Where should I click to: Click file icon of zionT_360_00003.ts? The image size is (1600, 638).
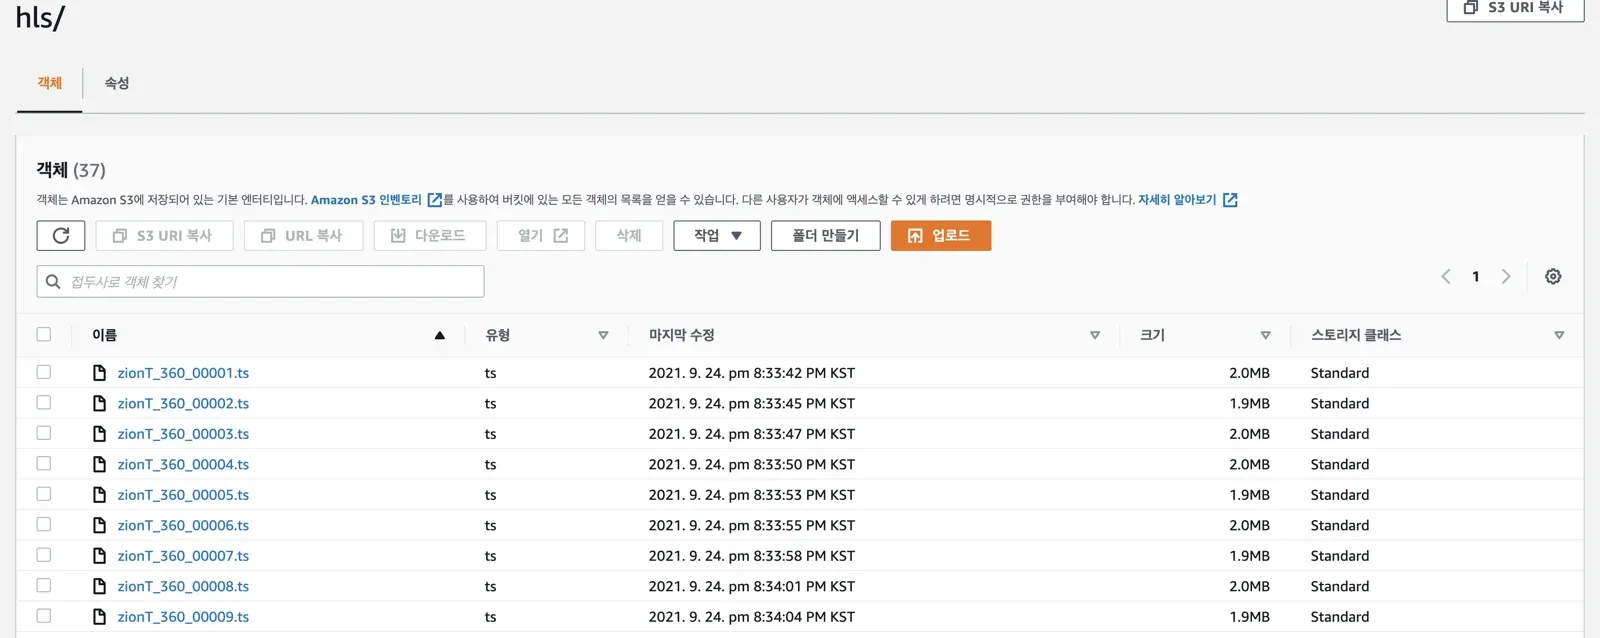[99, 434]
